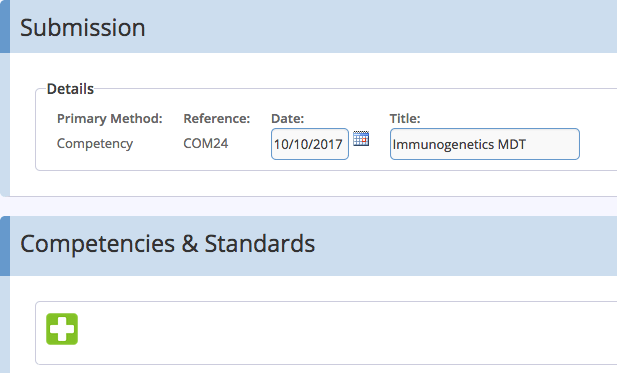Click the Date field showing 10/10/2017
This screenshot has height=373, width=617.
pyautogui.click(x=310, y=144)
